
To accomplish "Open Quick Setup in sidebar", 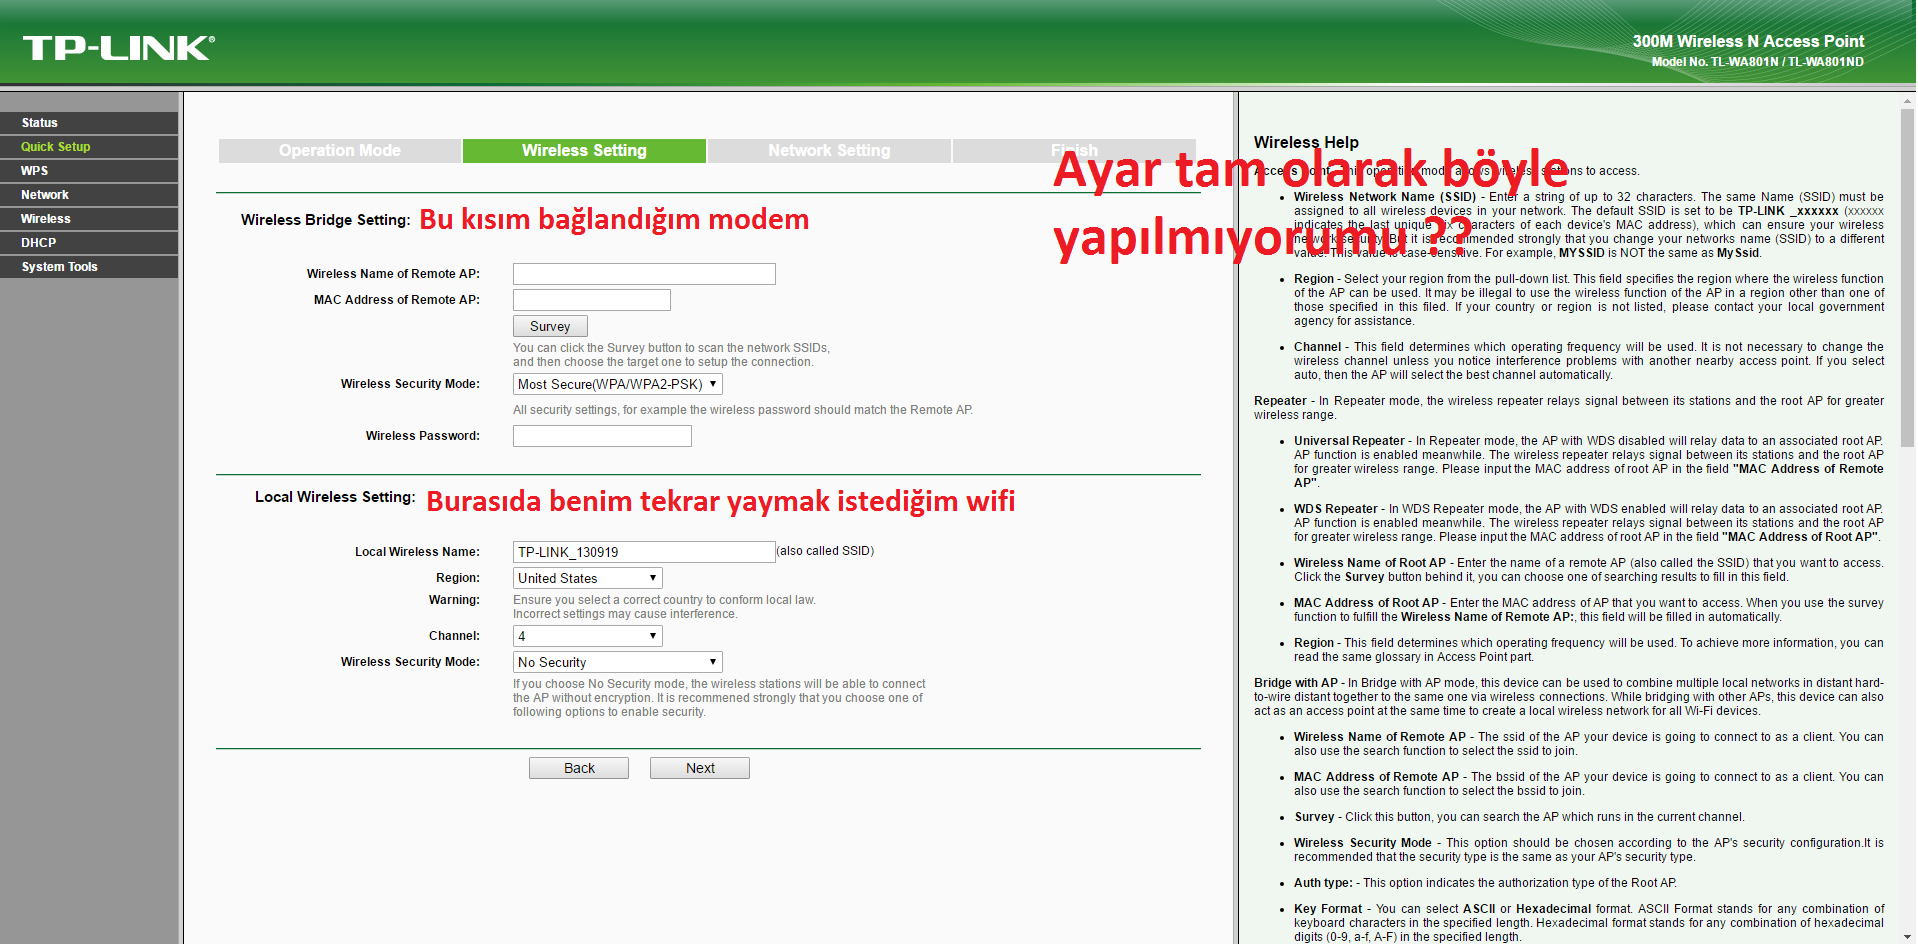I will [89, 147].
